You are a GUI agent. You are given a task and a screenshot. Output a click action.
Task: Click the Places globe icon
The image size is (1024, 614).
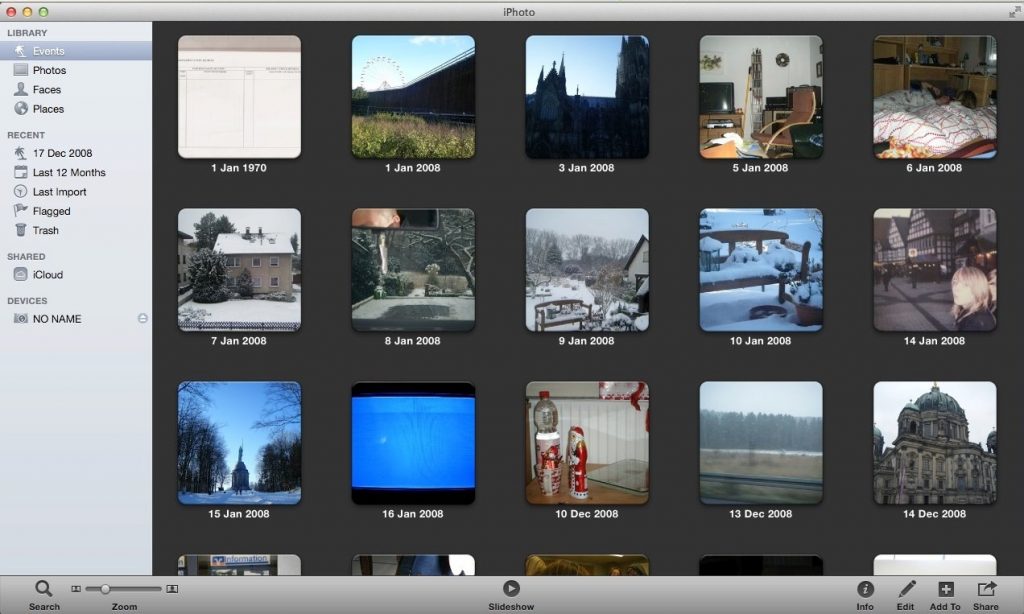21,108
